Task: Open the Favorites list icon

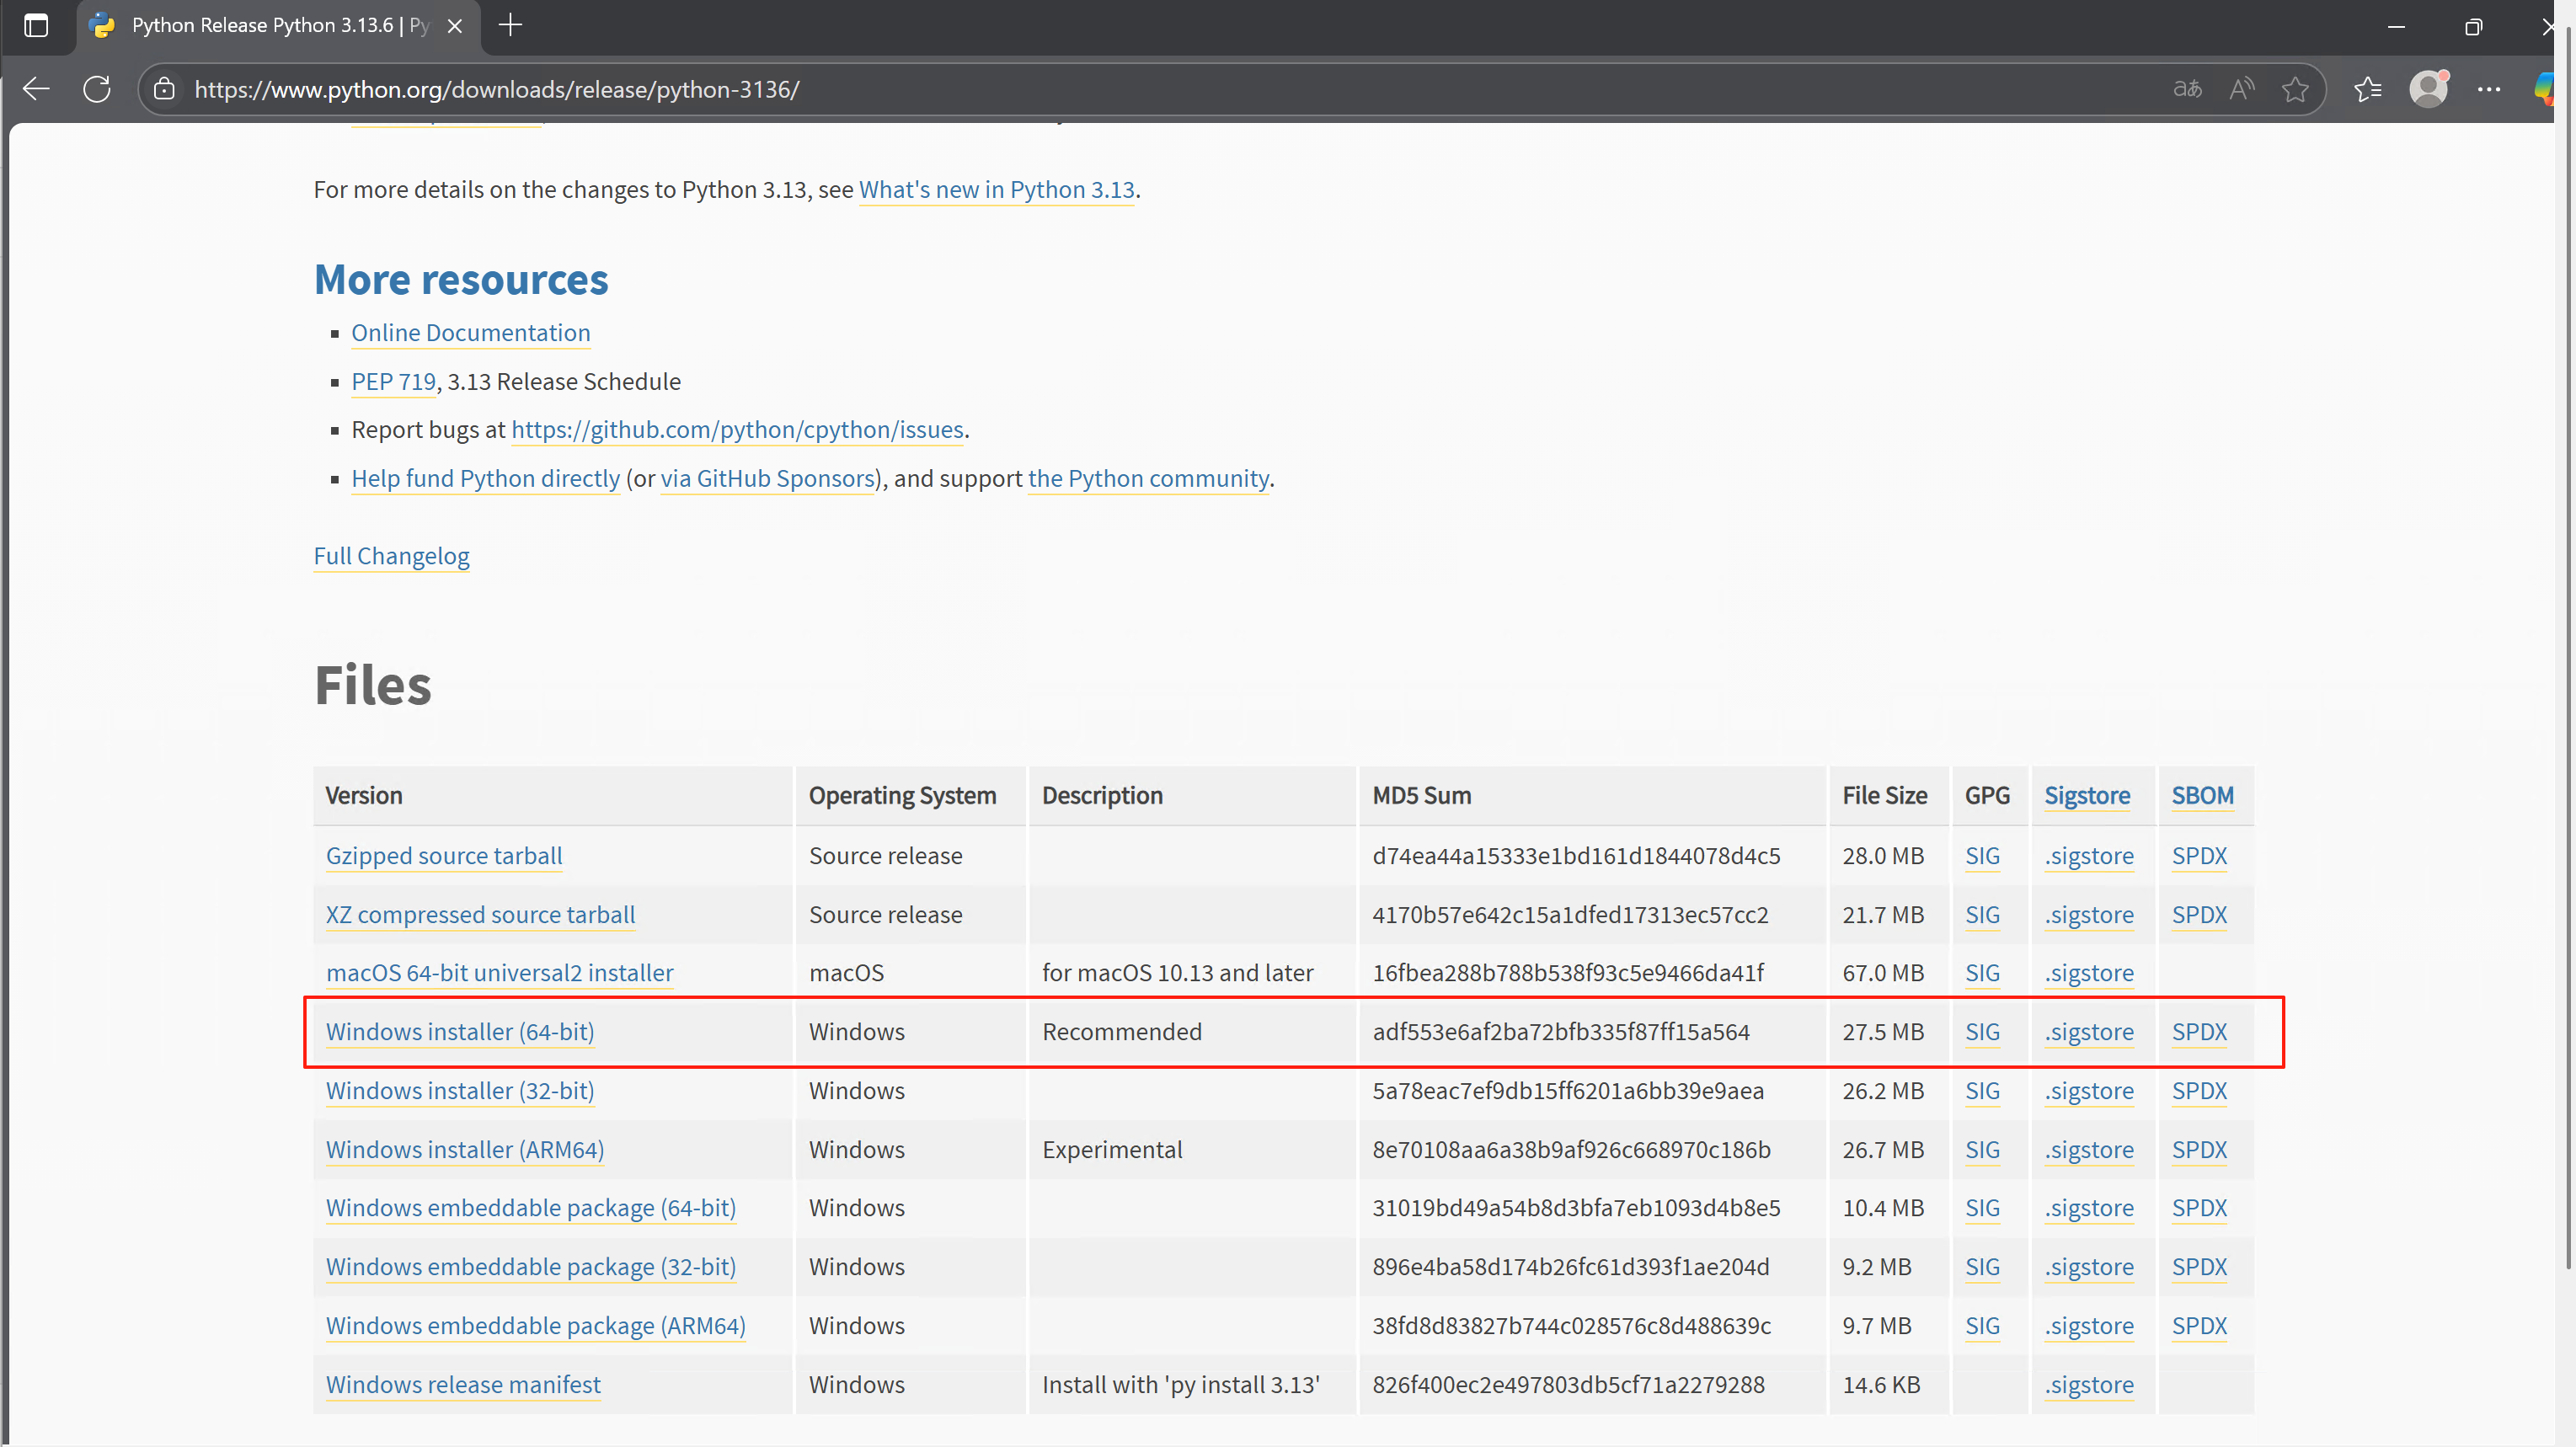Action: (x=2368, y=89)
